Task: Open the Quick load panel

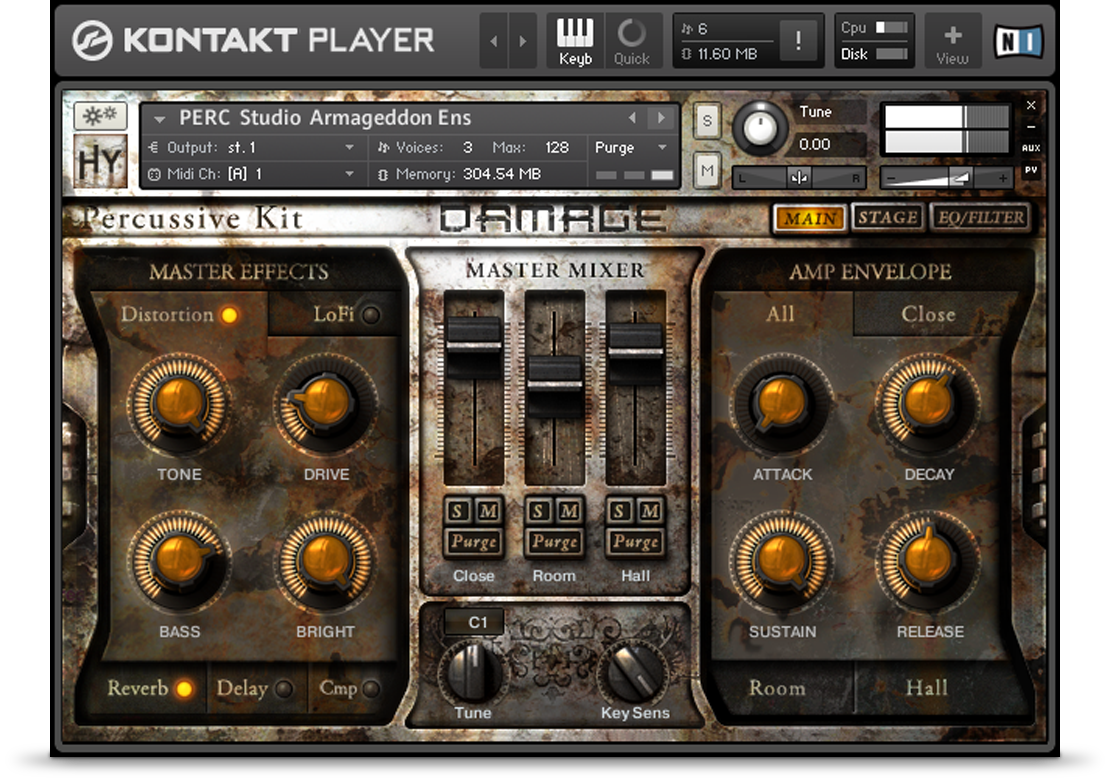Action: (x=631, y=41)
